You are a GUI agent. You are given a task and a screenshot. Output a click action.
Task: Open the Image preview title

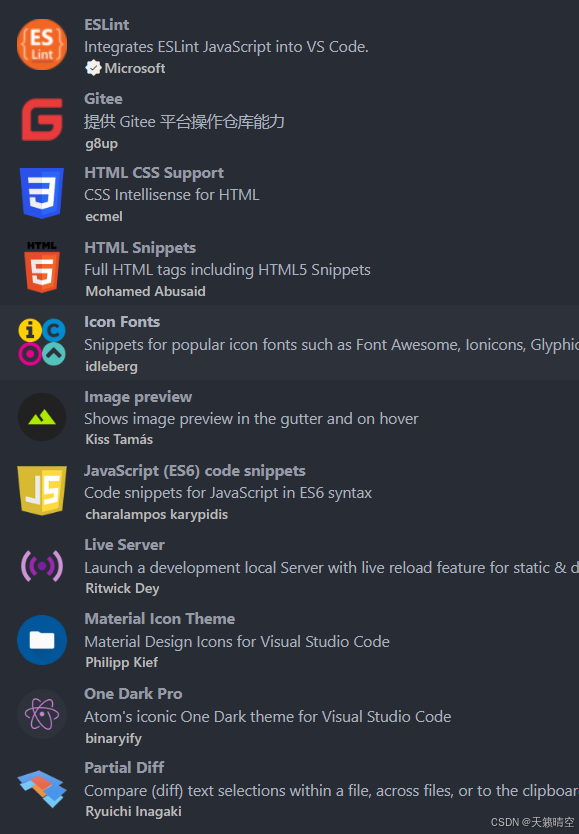pyautogui.click(x=138, y=397)
